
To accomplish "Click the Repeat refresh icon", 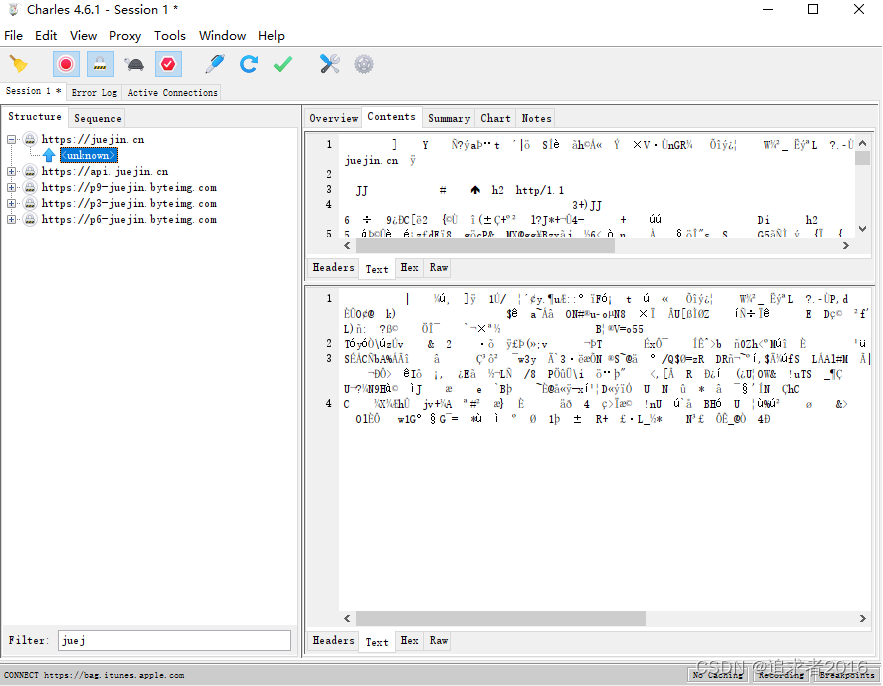I will point(248,64).
